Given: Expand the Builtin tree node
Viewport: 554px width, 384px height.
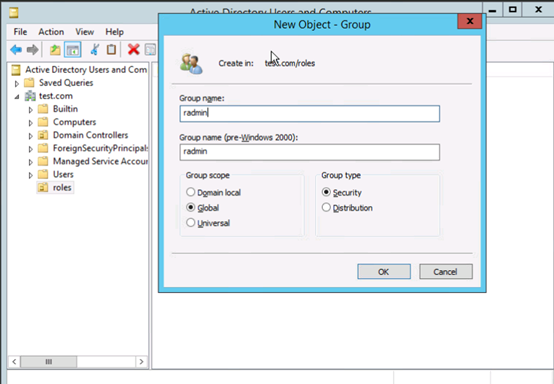Looking at the screenshot, I should (x=31, y=110).
